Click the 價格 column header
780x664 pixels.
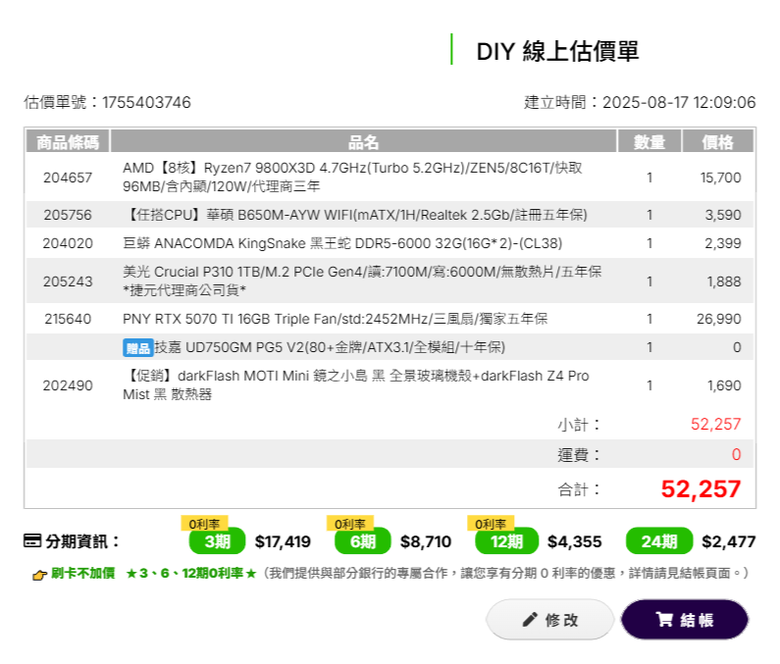pyautogui.click(x=718, y=142)
